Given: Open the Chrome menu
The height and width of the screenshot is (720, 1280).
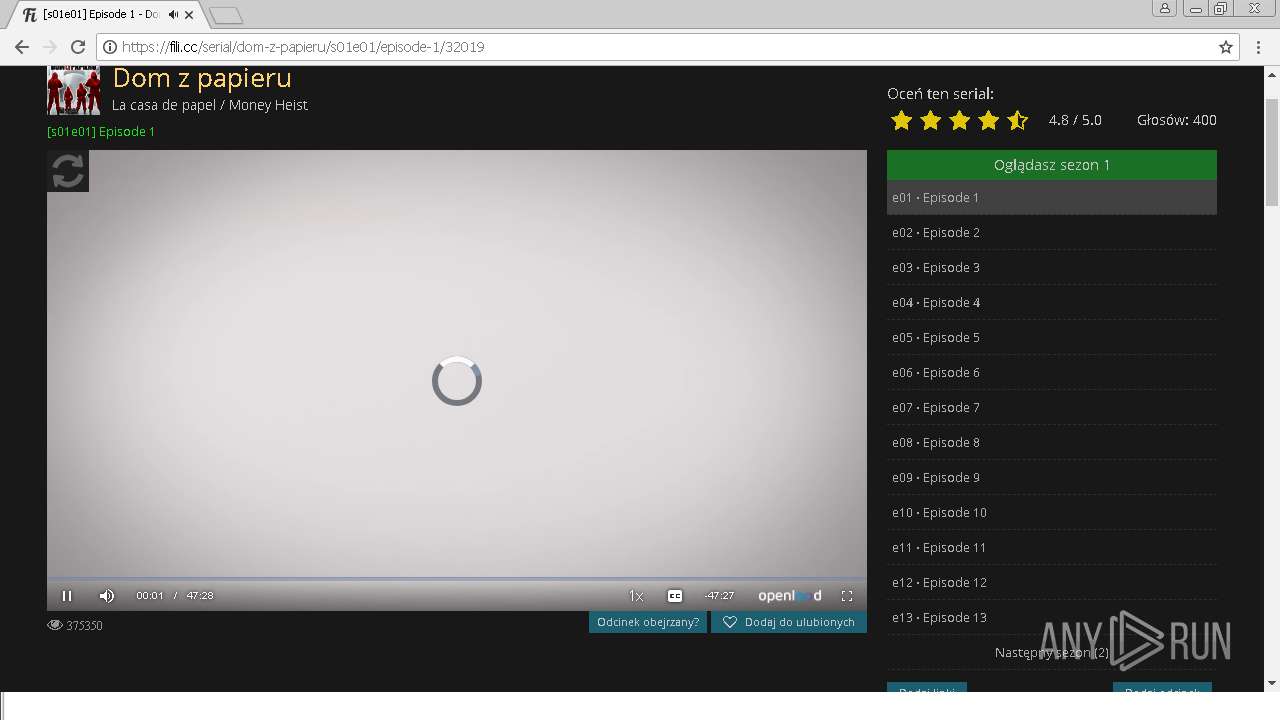Looking at the screenshot, I should tap(1259, 47).
